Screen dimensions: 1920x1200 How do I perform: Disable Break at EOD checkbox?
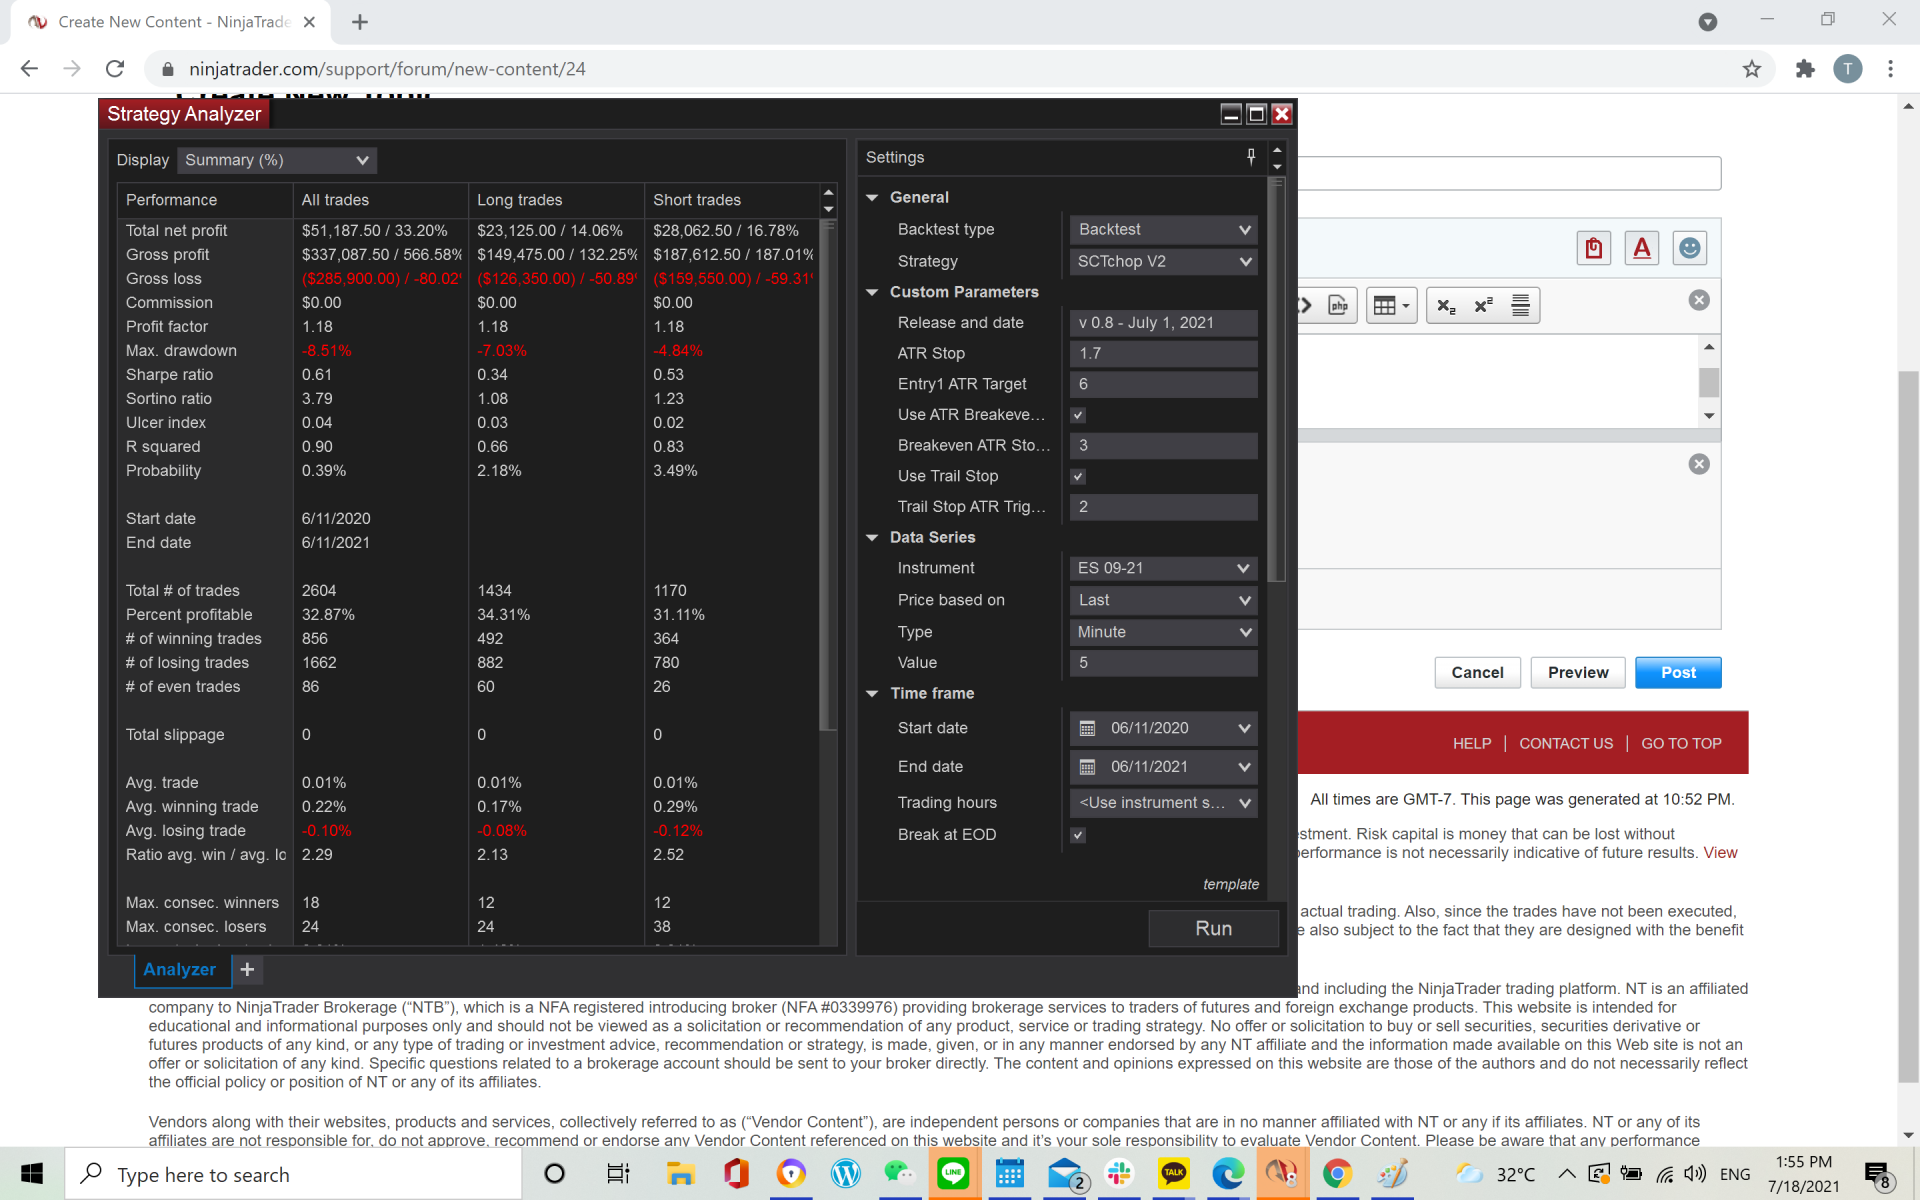1078,835
